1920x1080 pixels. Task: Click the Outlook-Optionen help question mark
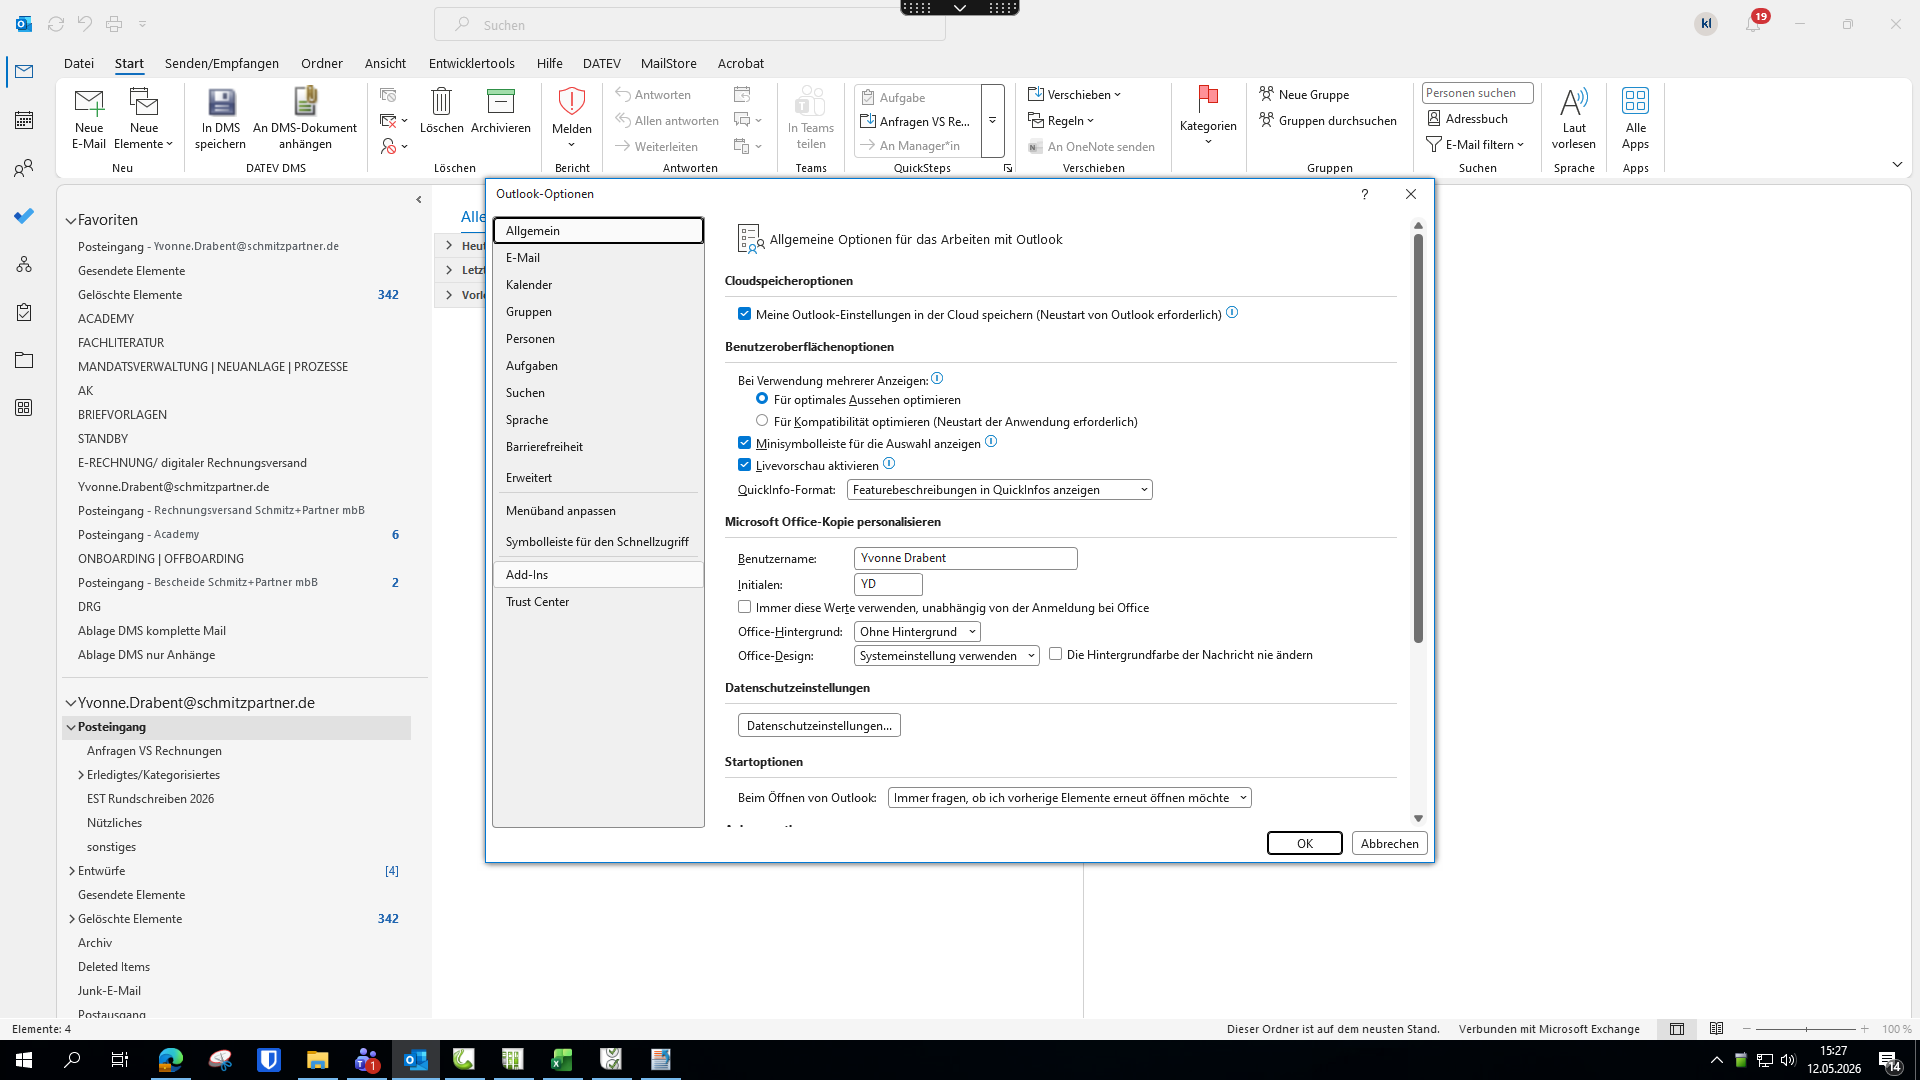point(1364,194)
